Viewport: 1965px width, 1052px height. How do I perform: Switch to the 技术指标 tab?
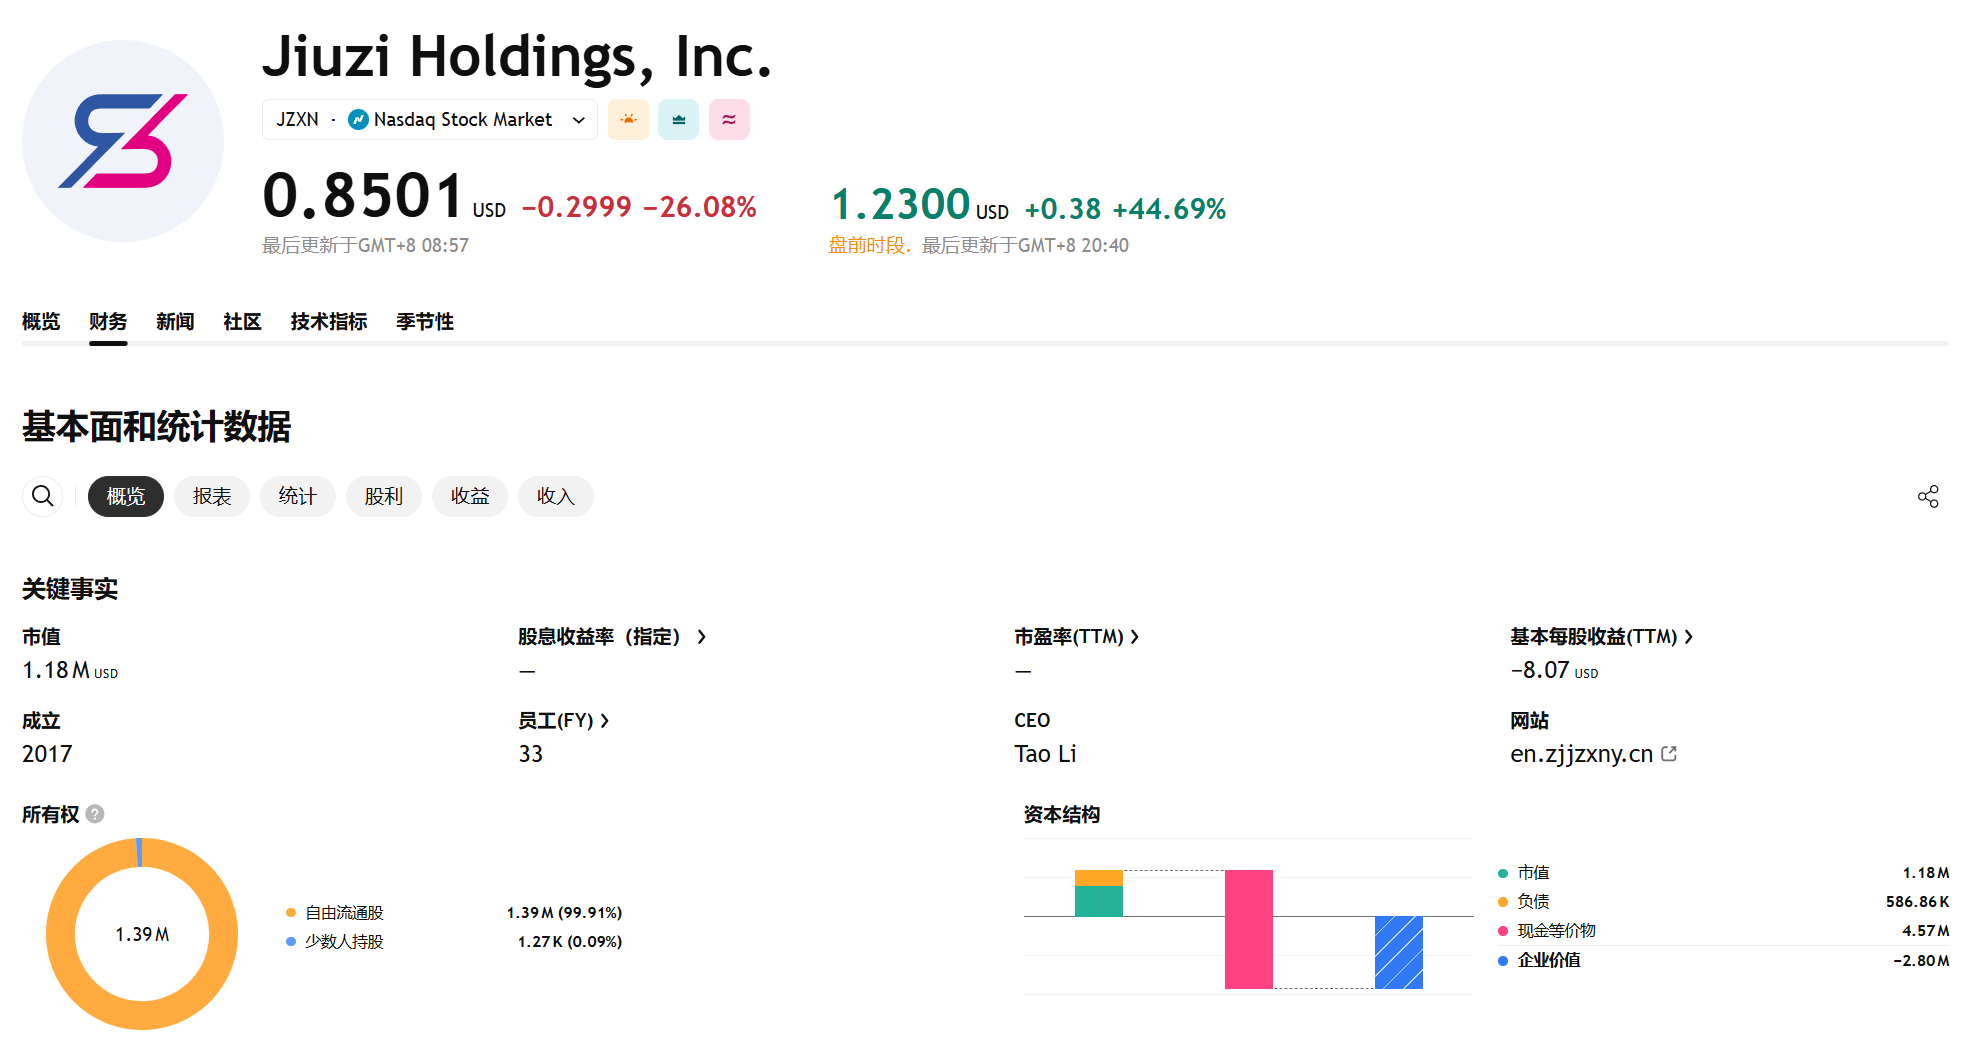[x=329, y=322]
